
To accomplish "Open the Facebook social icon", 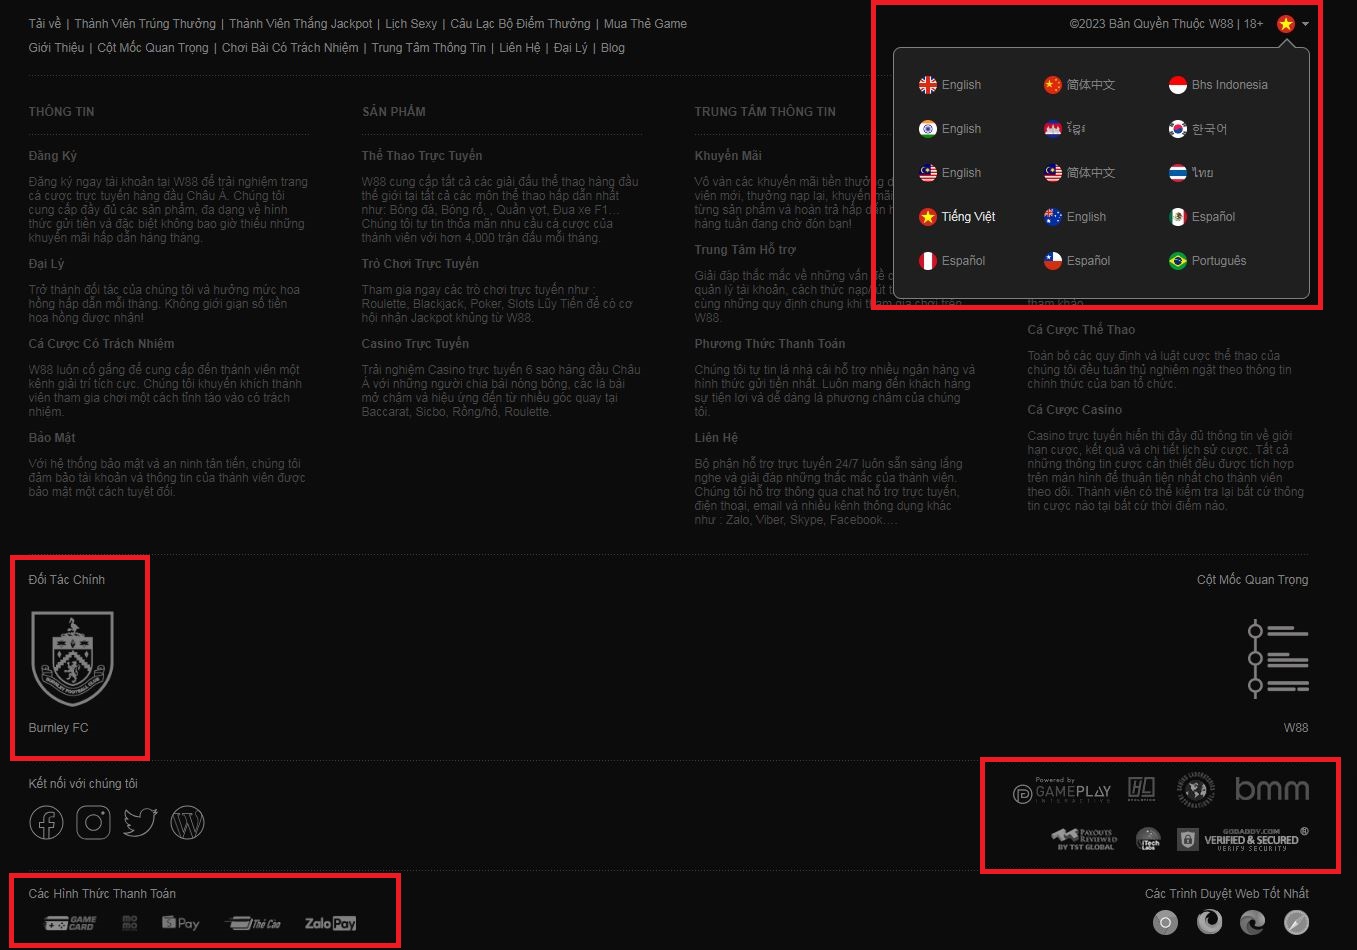I will click(46, 823).
